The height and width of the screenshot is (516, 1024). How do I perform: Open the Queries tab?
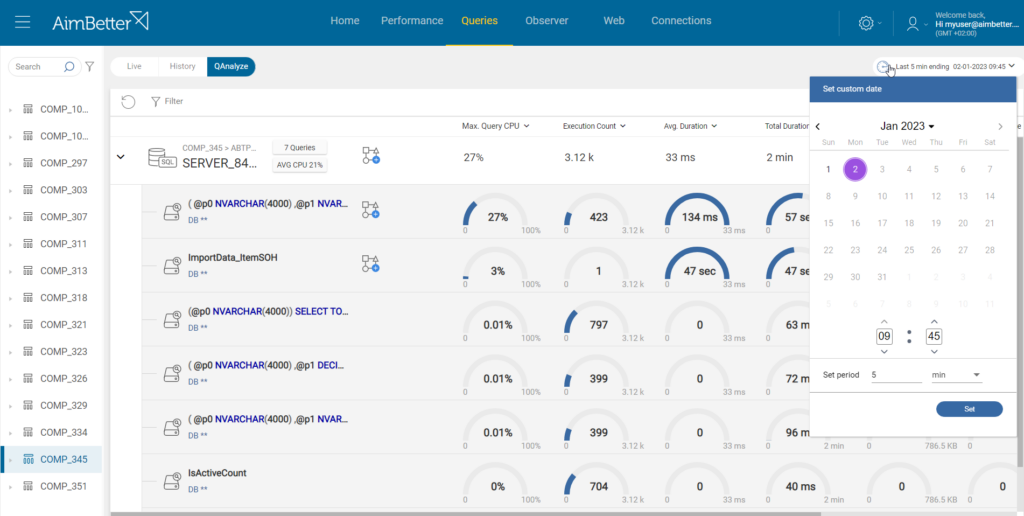click(479, 21)
